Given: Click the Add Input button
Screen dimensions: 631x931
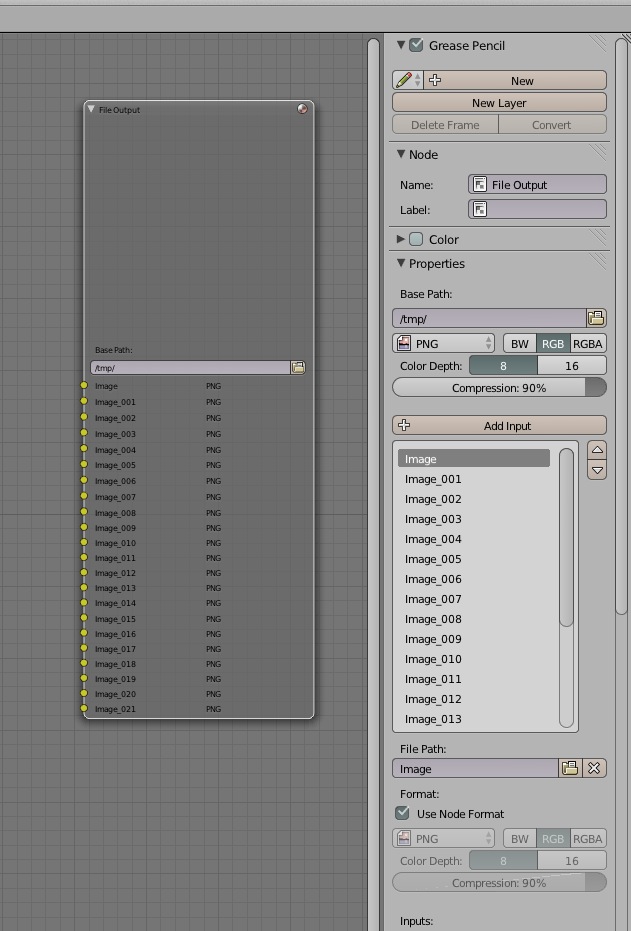Looking at the screenshot, I should [x=499, y=426].
